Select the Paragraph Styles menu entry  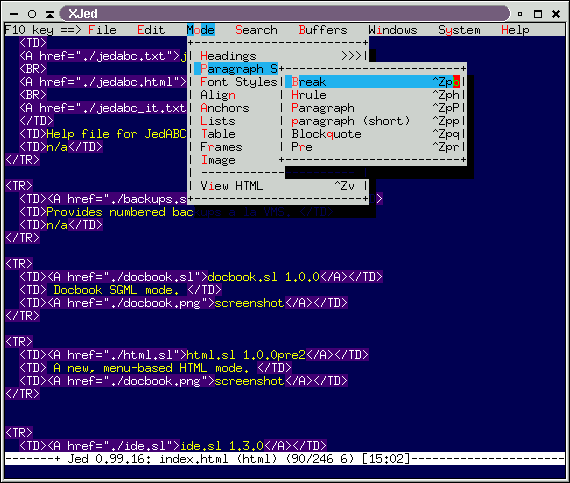236,69
